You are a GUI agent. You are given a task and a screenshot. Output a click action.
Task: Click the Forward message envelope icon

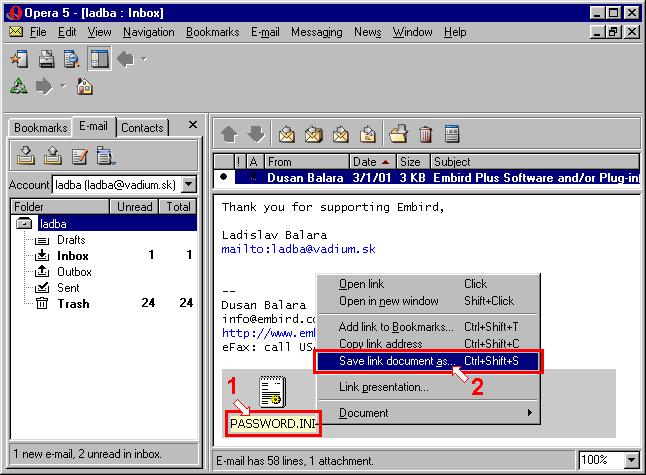pos(340,134)
